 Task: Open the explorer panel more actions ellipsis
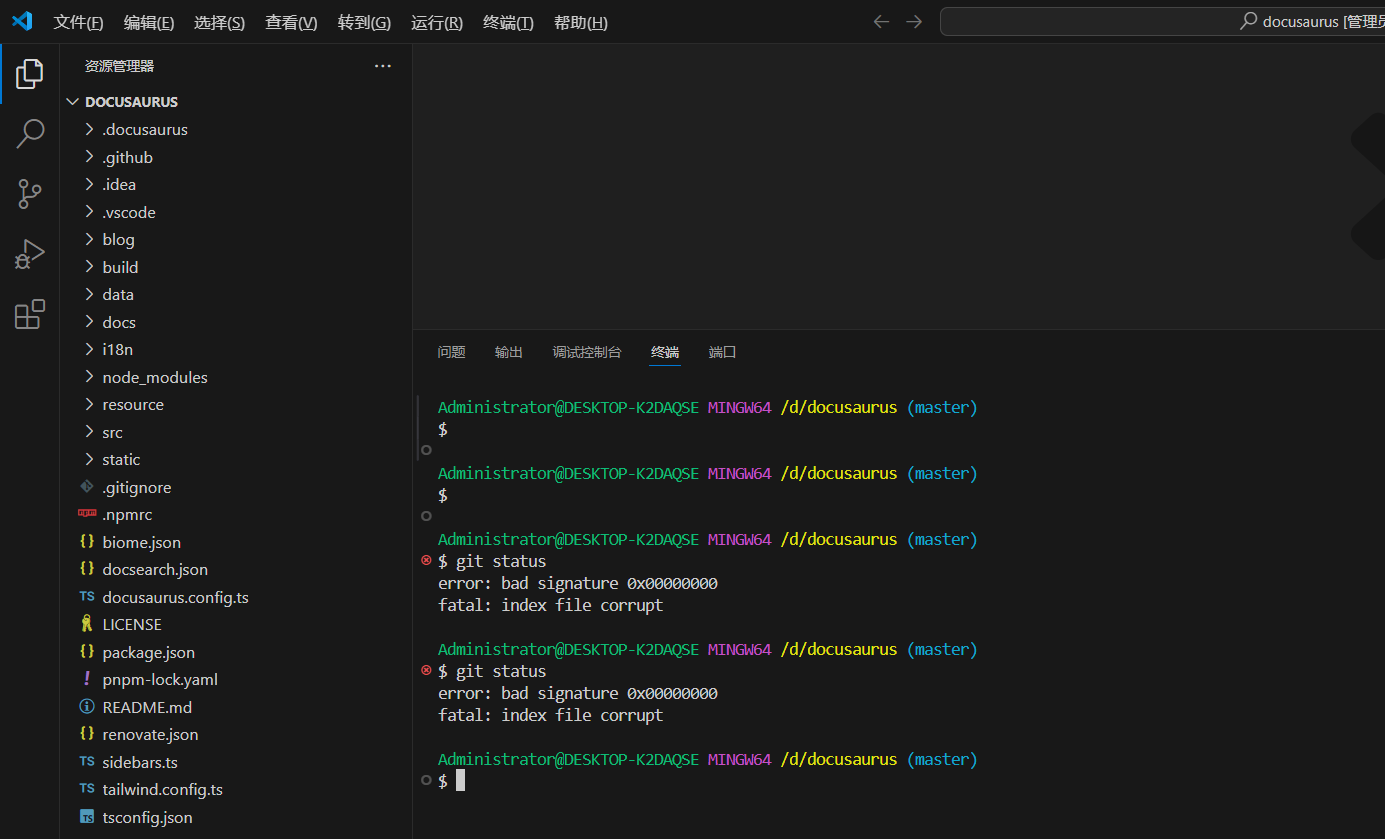point(383,66)
